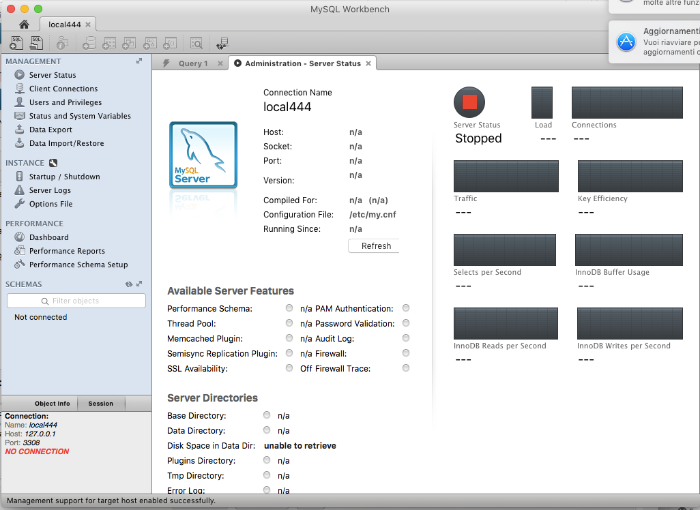The image size is (700, 510).
Task: Open Performance Reports
Action: click(x=67, y=251)
